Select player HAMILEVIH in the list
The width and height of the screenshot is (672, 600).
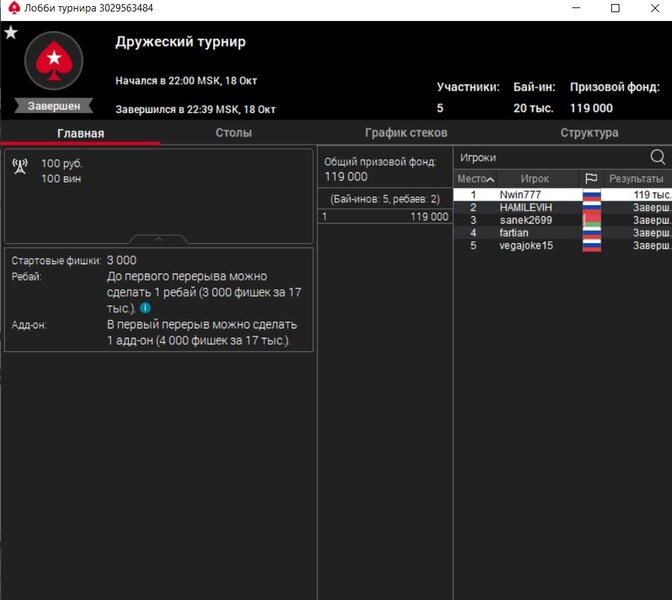(x=525, y=207)
